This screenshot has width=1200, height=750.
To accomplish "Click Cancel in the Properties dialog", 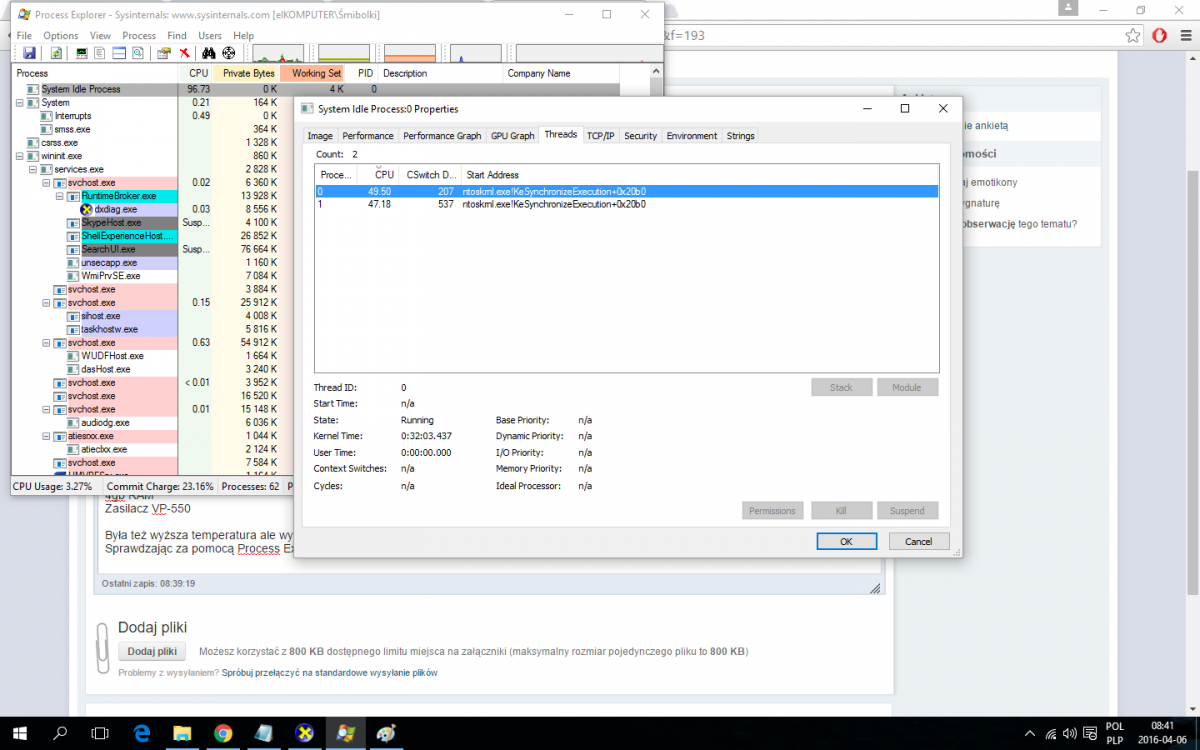I will click(x=918, y=541).
